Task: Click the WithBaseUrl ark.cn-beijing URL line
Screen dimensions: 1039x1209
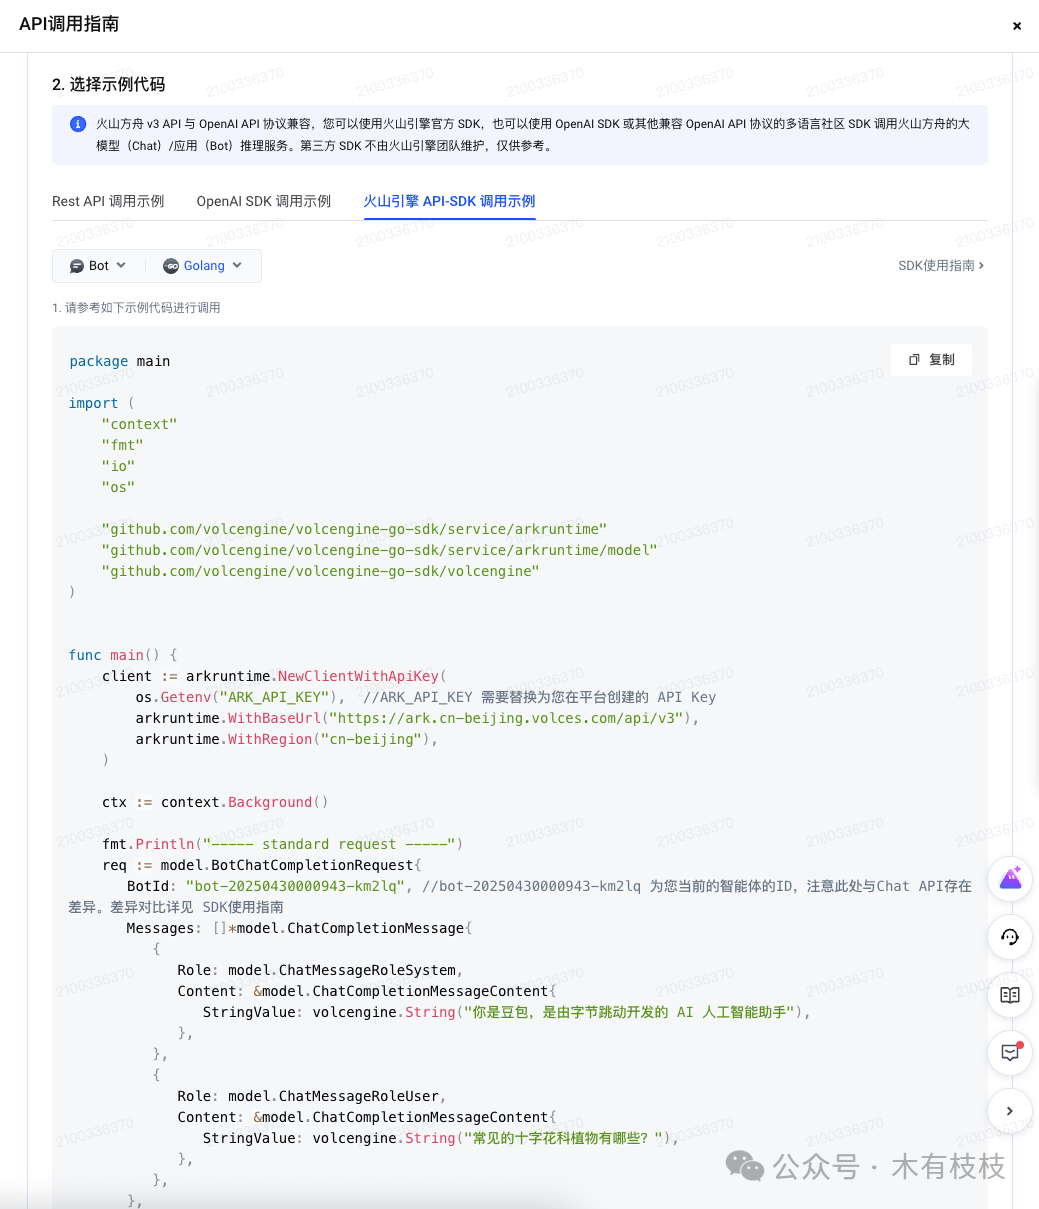Action: (418, 718)
